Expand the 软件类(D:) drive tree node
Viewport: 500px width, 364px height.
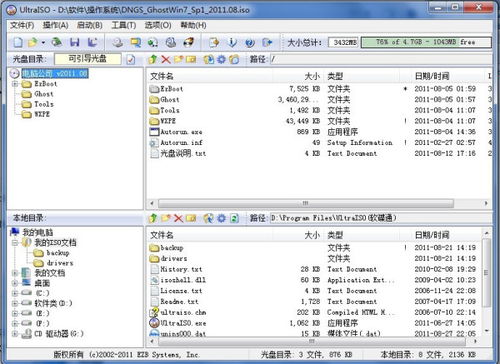[x=15, y=303]
